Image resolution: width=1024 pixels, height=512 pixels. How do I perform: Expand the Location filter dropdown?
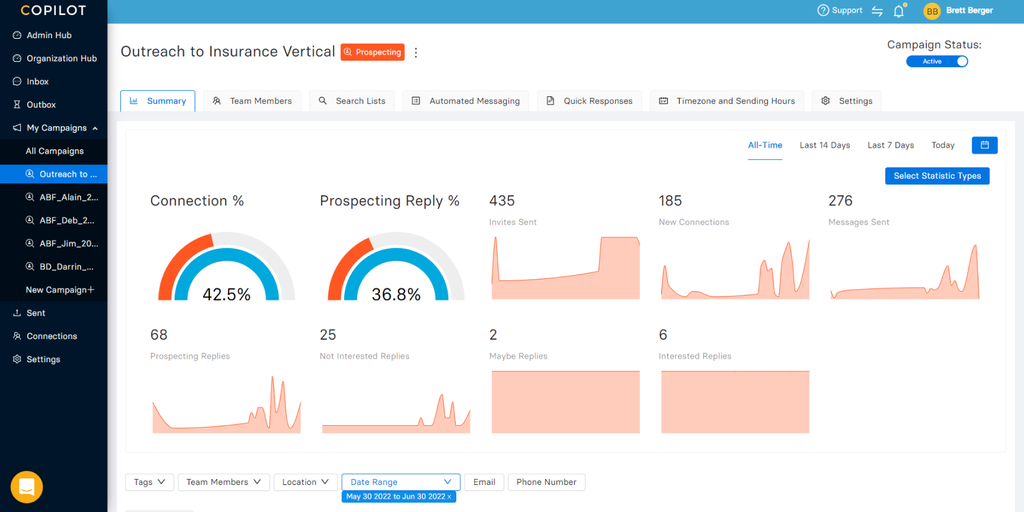tap(306, 482)
